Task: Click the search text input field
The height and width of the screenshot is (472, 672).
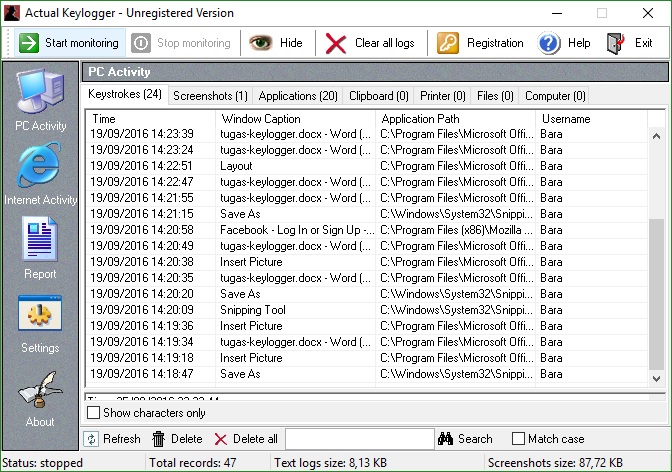Action: pos(360,439)
